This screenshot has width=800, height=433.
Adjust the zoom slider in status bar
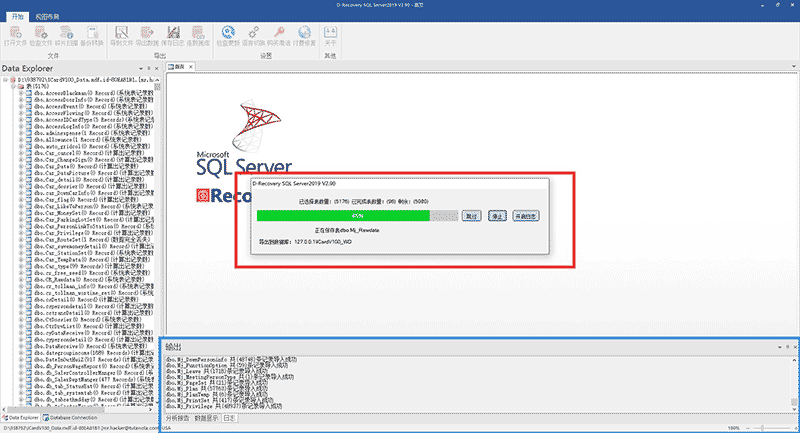pos(763,428)
